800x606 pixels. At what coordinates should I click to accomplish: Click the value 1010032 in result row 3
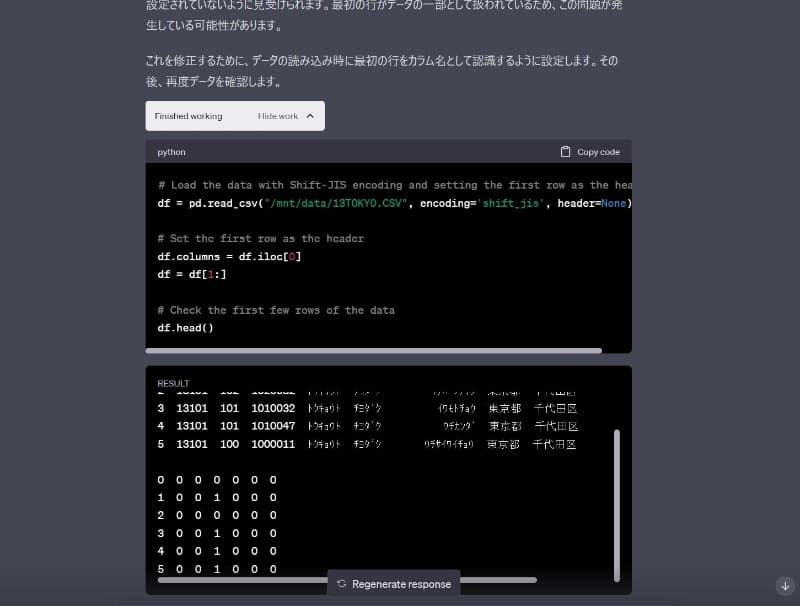[x=273, y=408]
